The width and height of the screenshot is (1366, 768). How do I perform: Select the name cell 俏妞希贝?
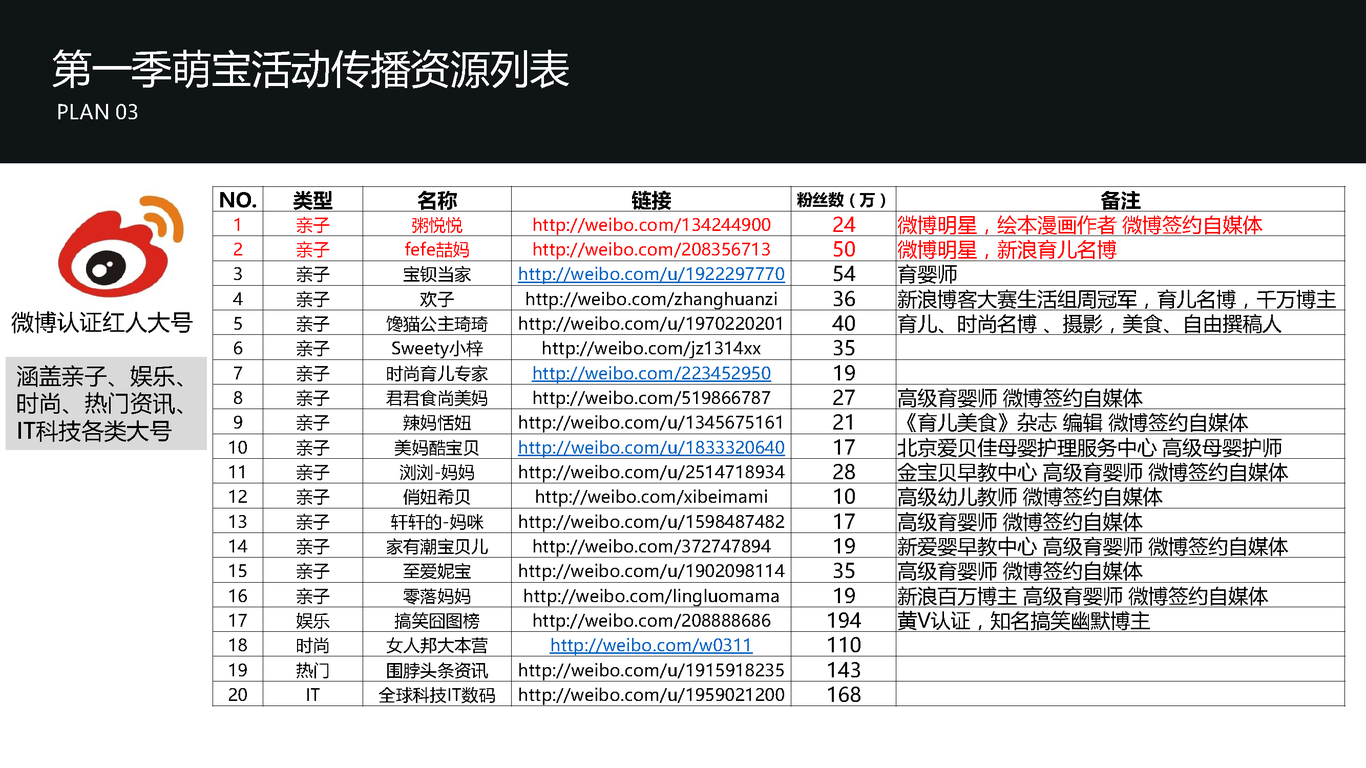(x=437, y=496)
